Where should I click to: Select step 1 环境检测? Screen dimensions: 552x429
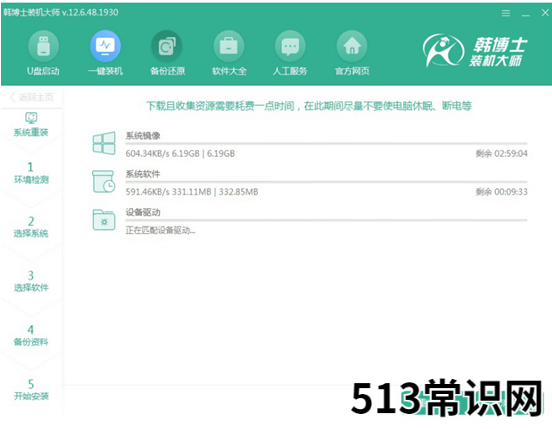[31, 173]
